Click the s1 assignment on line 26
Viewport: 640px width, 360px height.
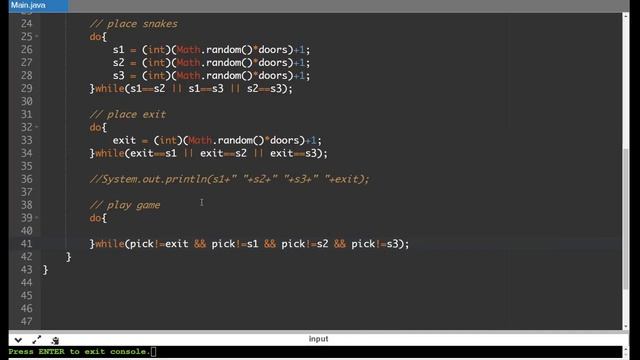point(211,50)
